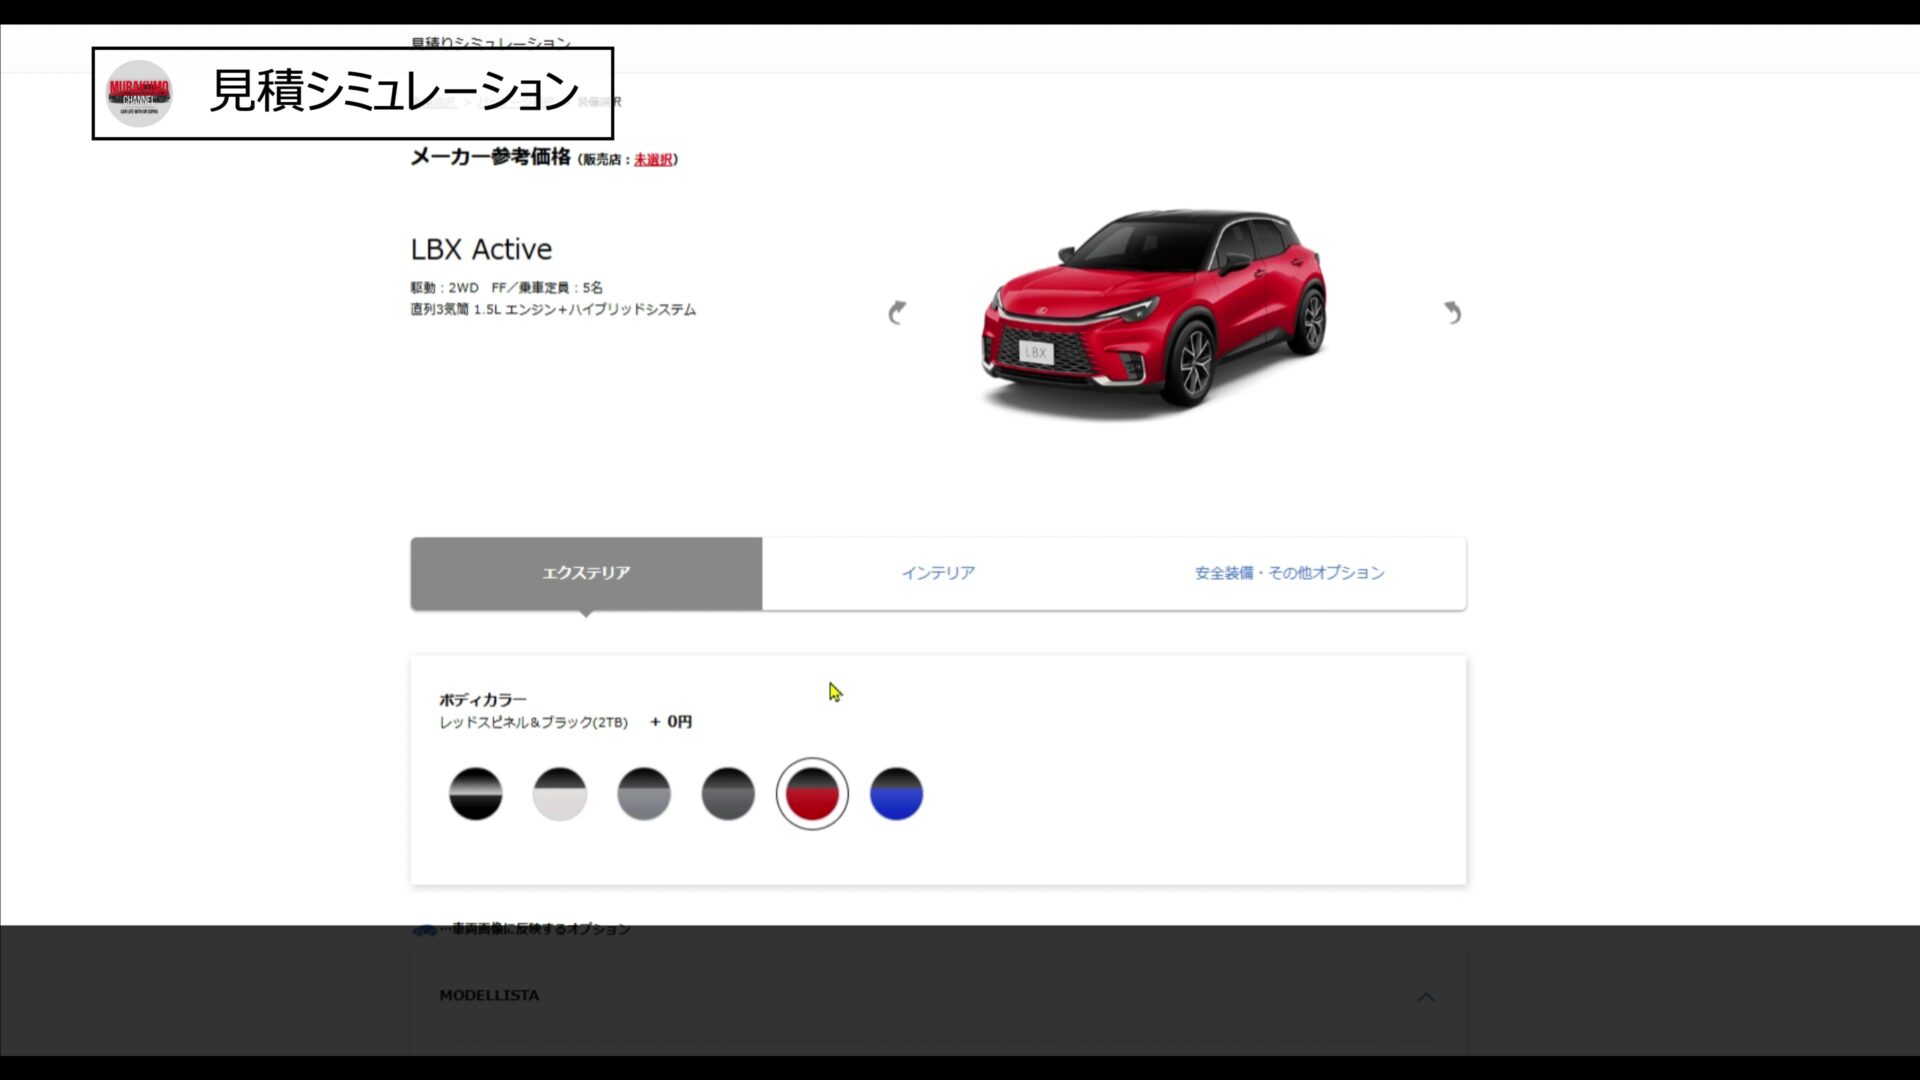Rotate the car image right with the arrow
The width and height of the screenshot is (1920, 1080).
(1452, 312)
